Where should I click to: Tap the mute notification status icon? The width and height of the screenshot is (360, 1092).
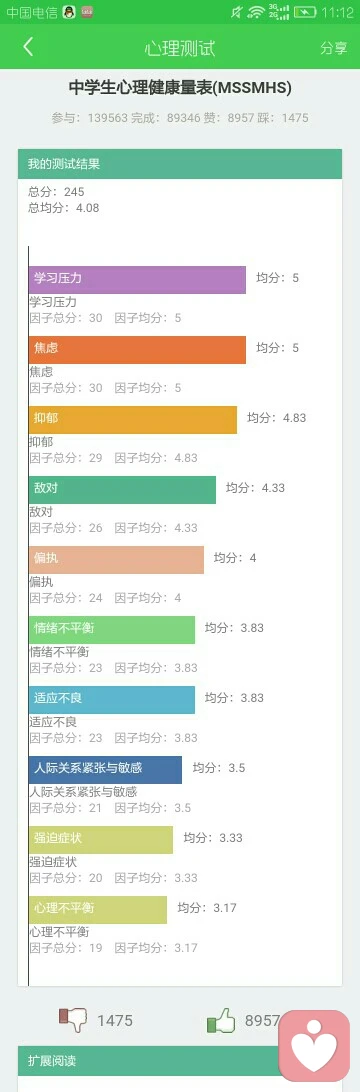point(237,12)
